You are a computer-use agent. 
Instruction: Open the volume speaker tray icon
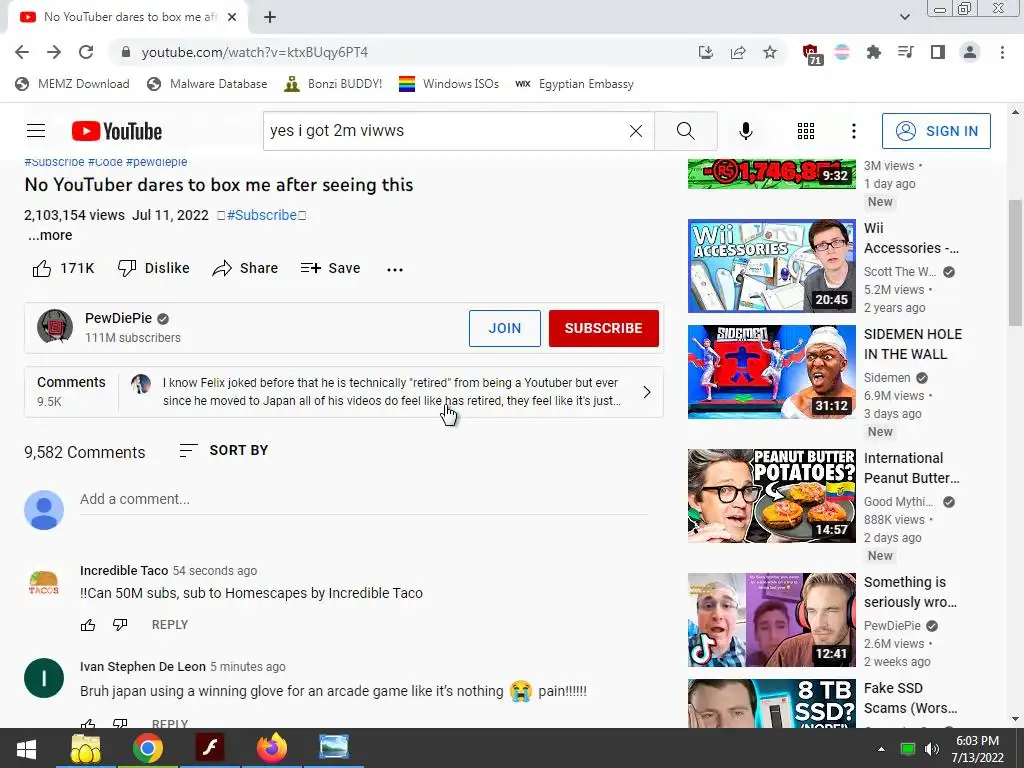[932, 749]
